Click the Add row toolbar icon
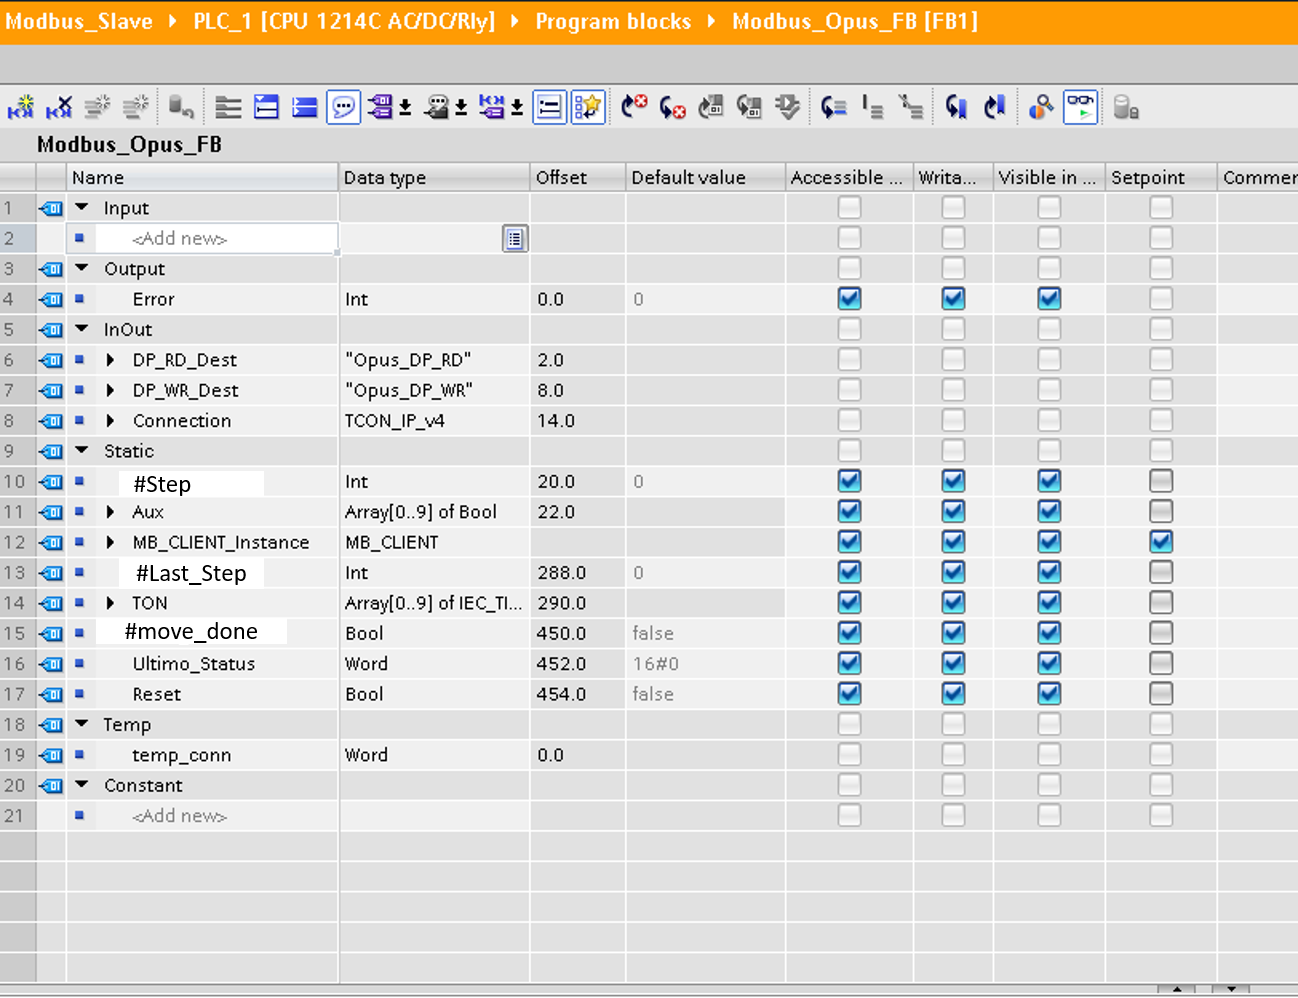Screen dimensions: 1298x998 point(304,107)
